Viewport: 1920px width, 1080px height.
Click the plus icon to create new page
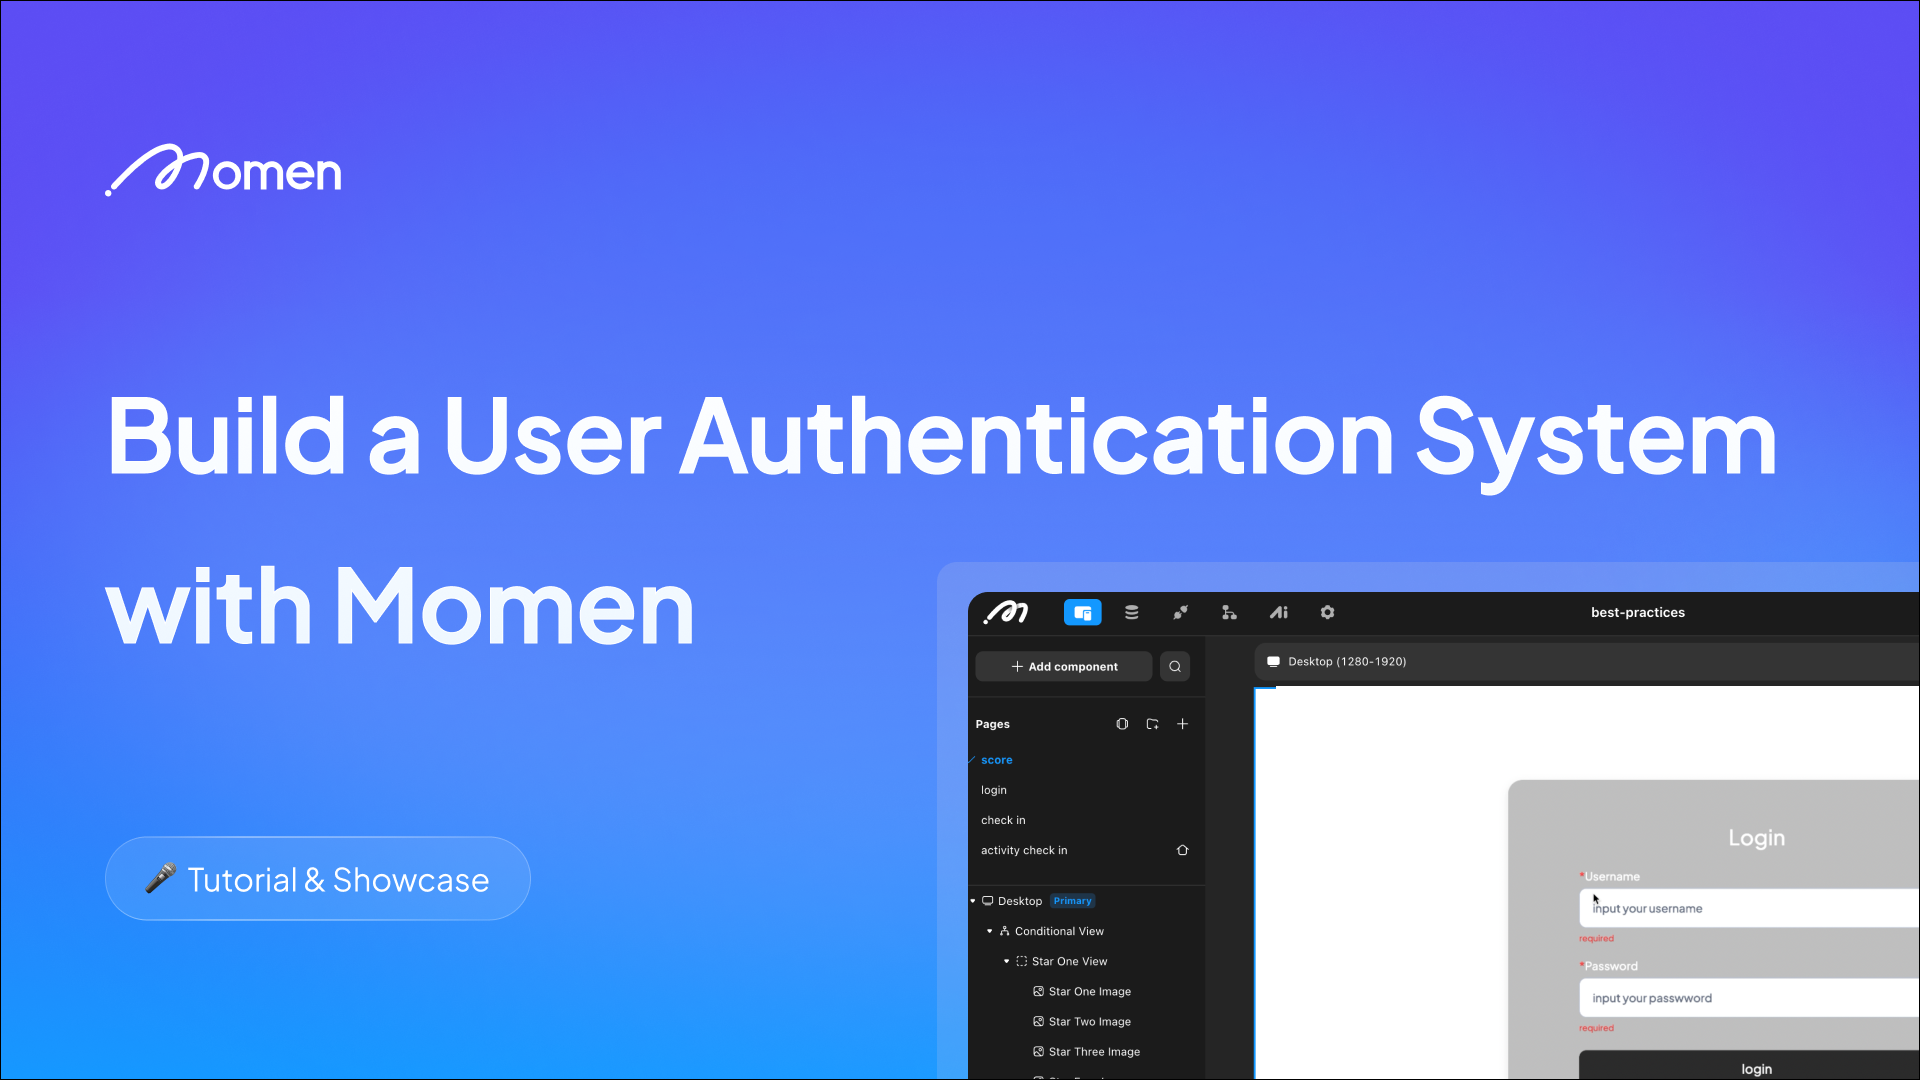(x=1182, y=723)
